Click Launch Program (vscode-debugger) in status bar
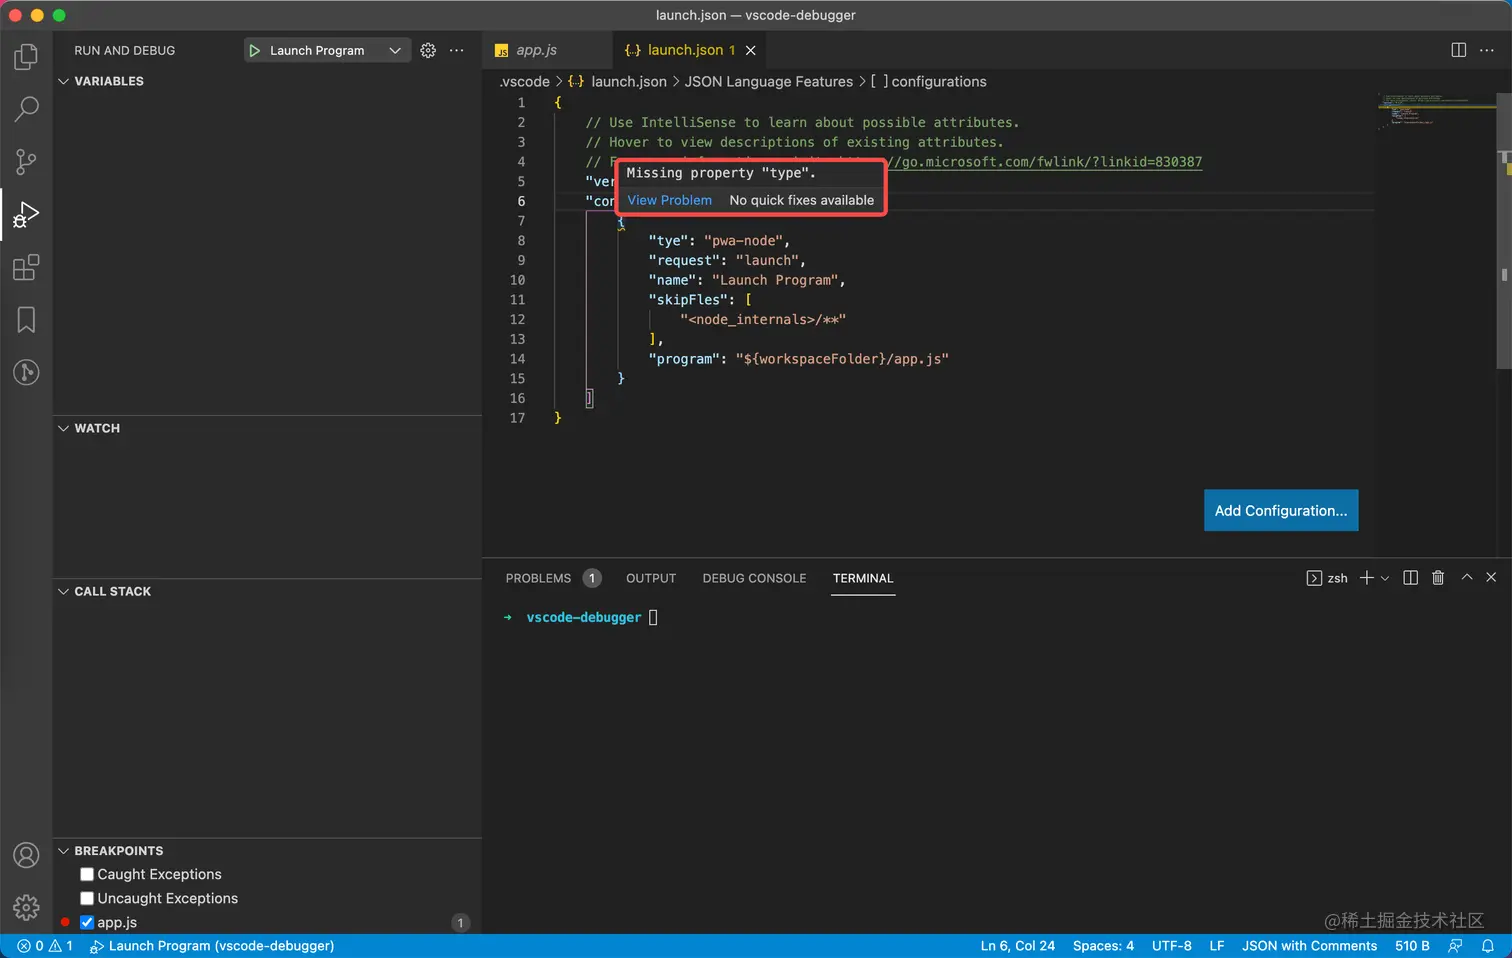This screenshot has width=1512, height=958. (x=212, y=946)
